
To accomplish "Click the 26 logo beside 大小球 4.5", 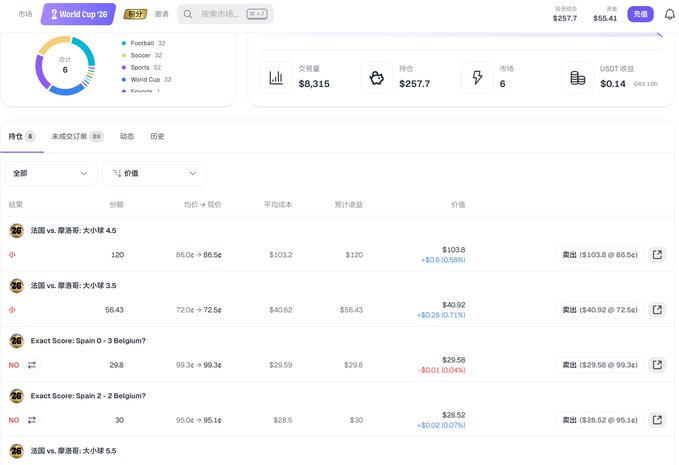I will 16,230.
